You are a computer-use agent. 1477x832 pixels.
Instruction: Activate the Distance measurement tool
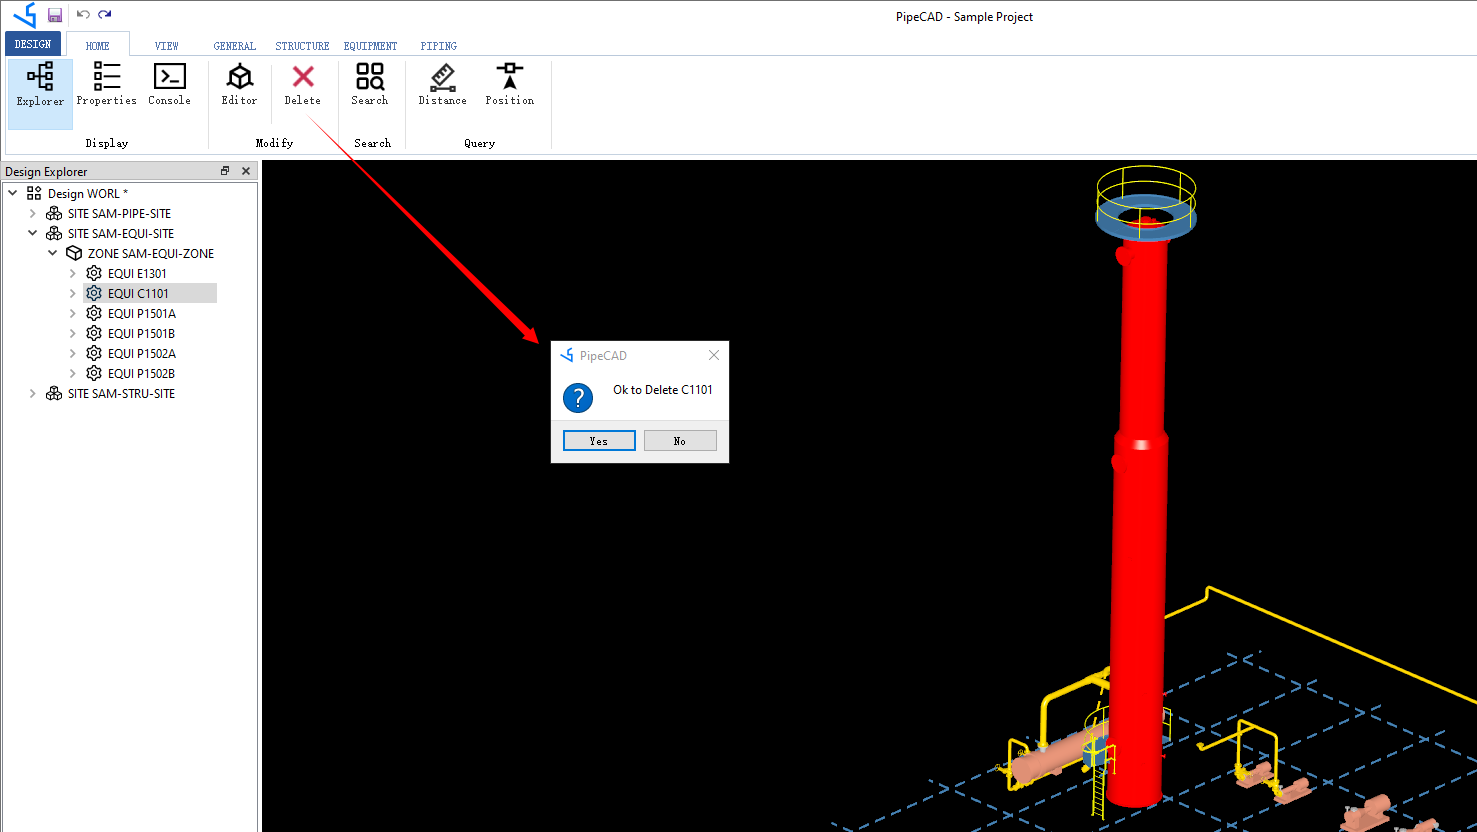point(443,84)
